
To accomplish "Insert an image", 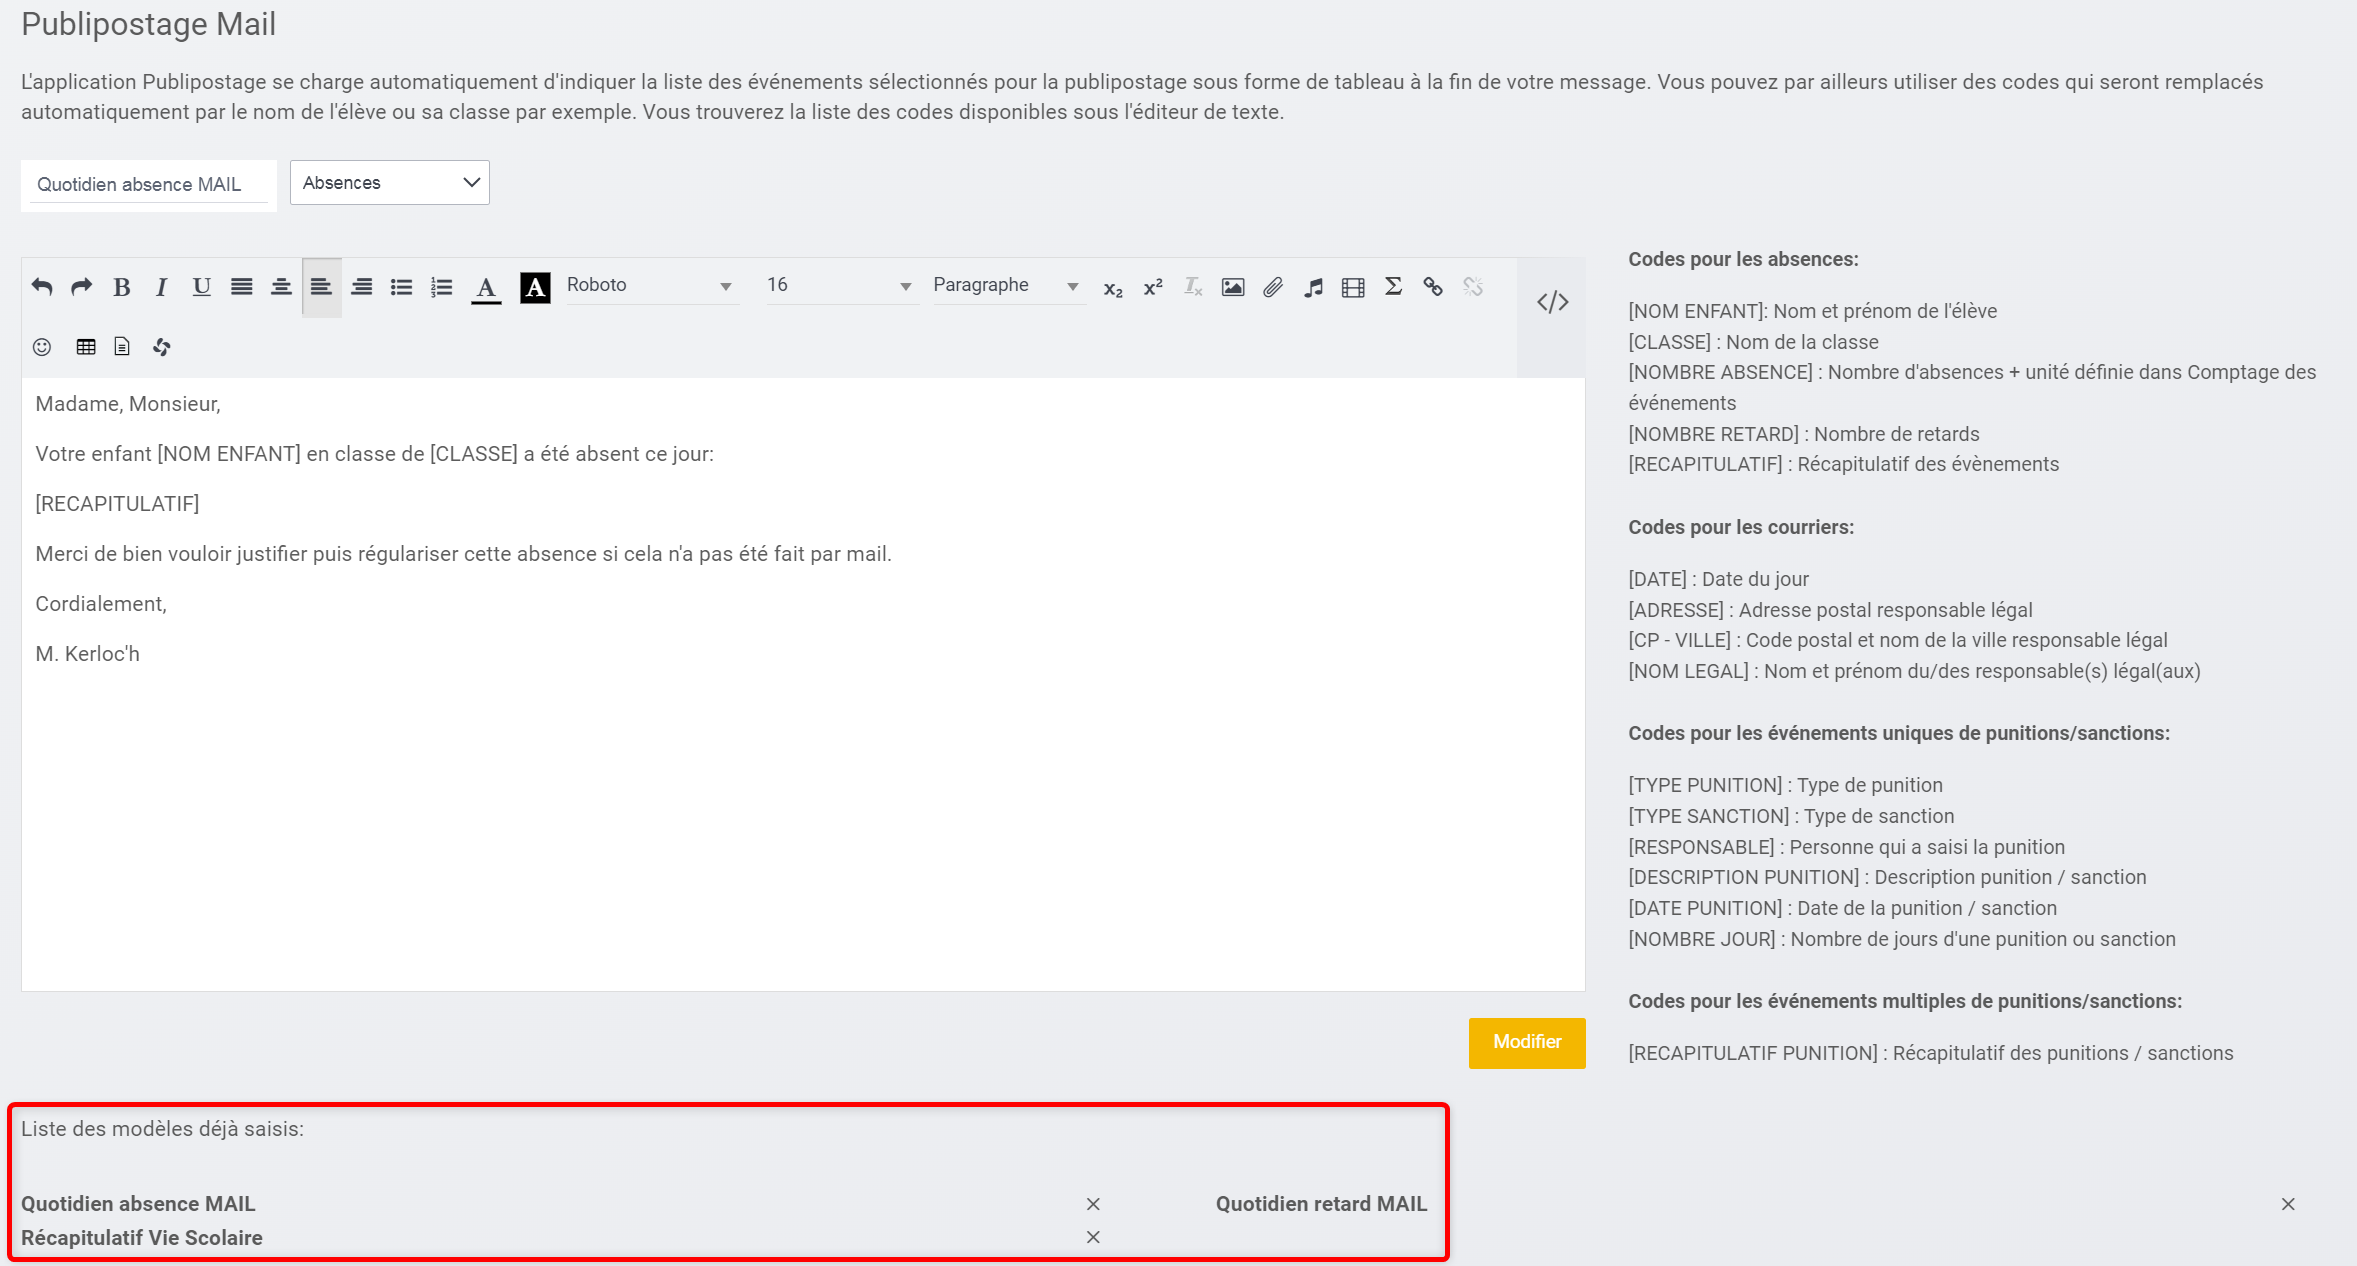I will [x=1233, y=288].
